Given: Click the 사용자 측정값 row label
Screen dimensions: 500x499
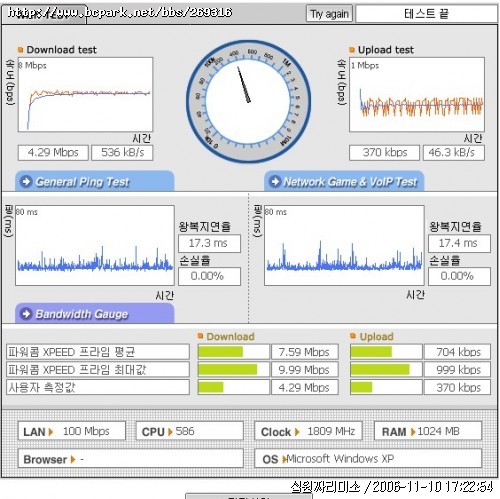Looking at the screenshot, I should coord(98,387).
